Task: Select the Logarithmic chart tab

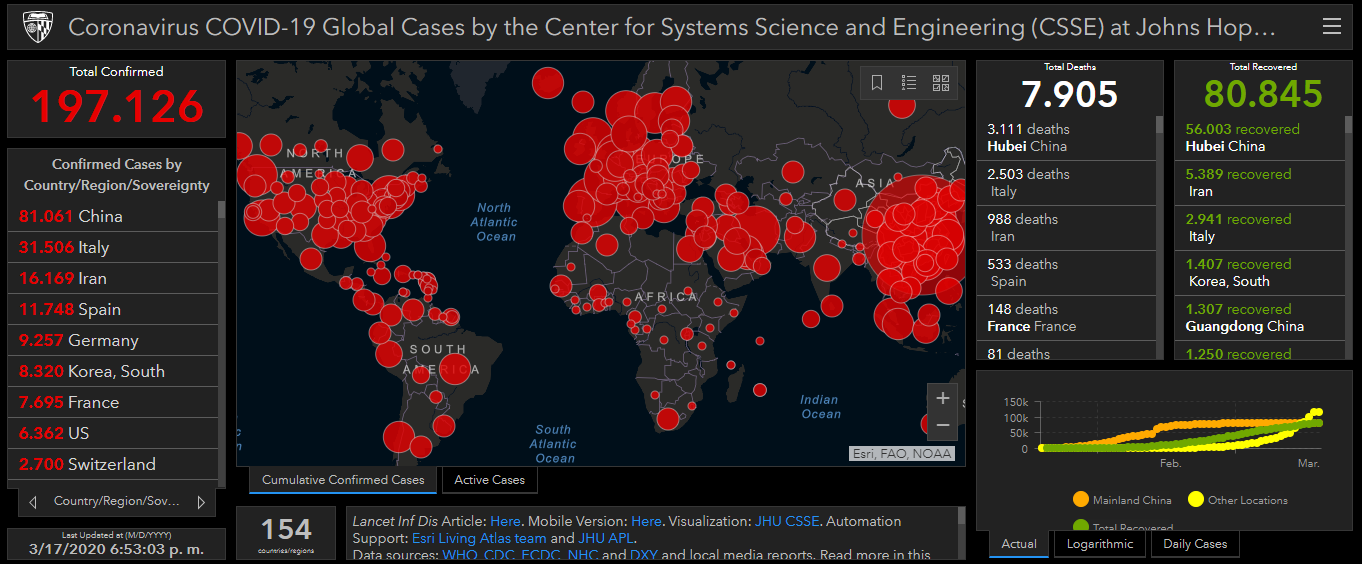Action: tap(1100, 544)
